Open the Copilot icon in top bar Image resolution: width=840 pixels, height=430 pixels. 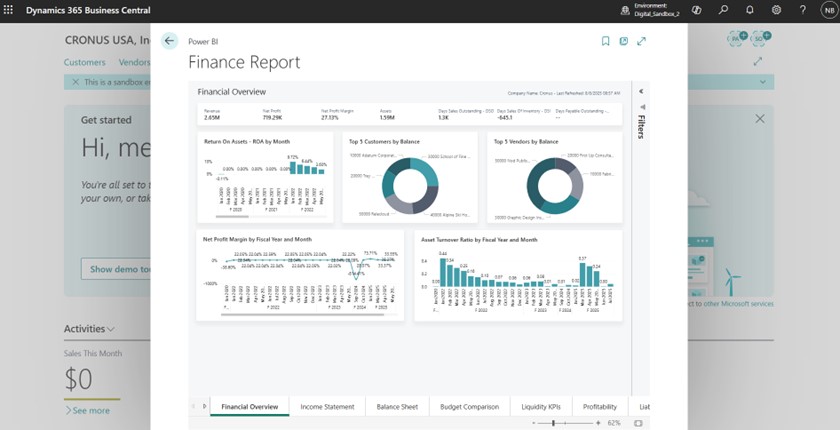tap(696, 10)
